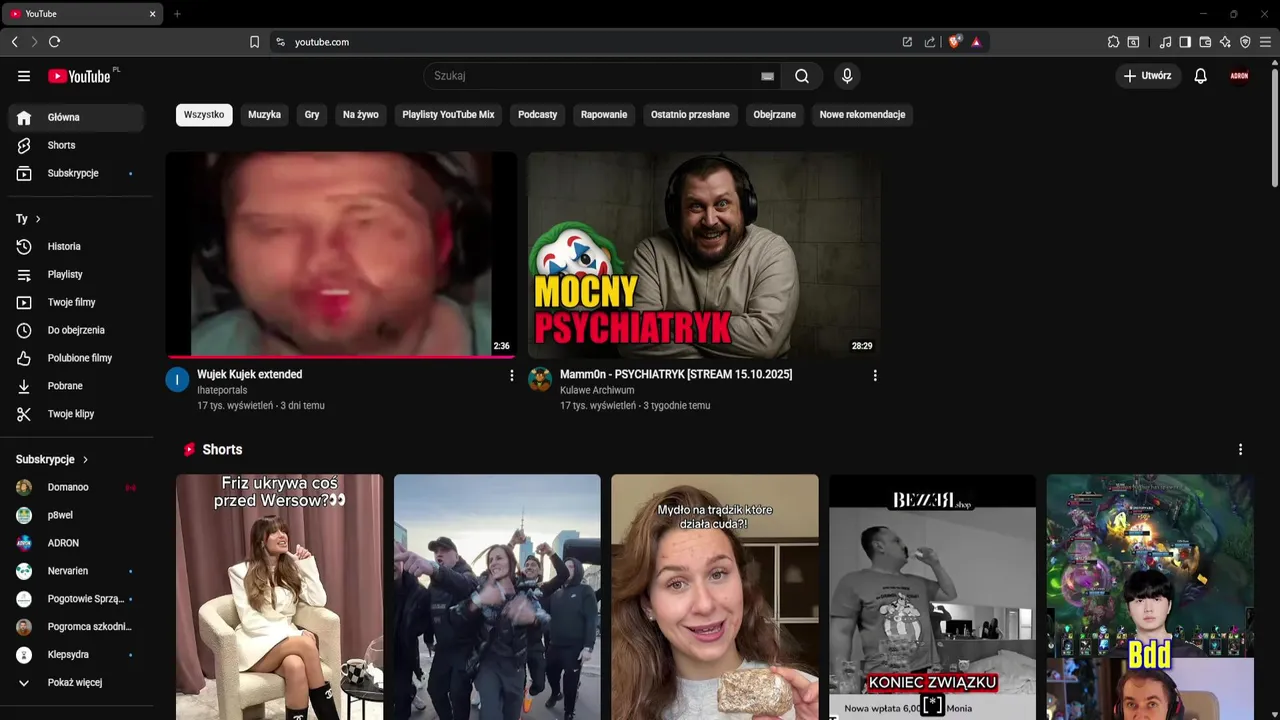The width and height of the screenshot is (1280, 720).
Task: Select the Na żywo filter chip
Action: click(x=361, y=115)
